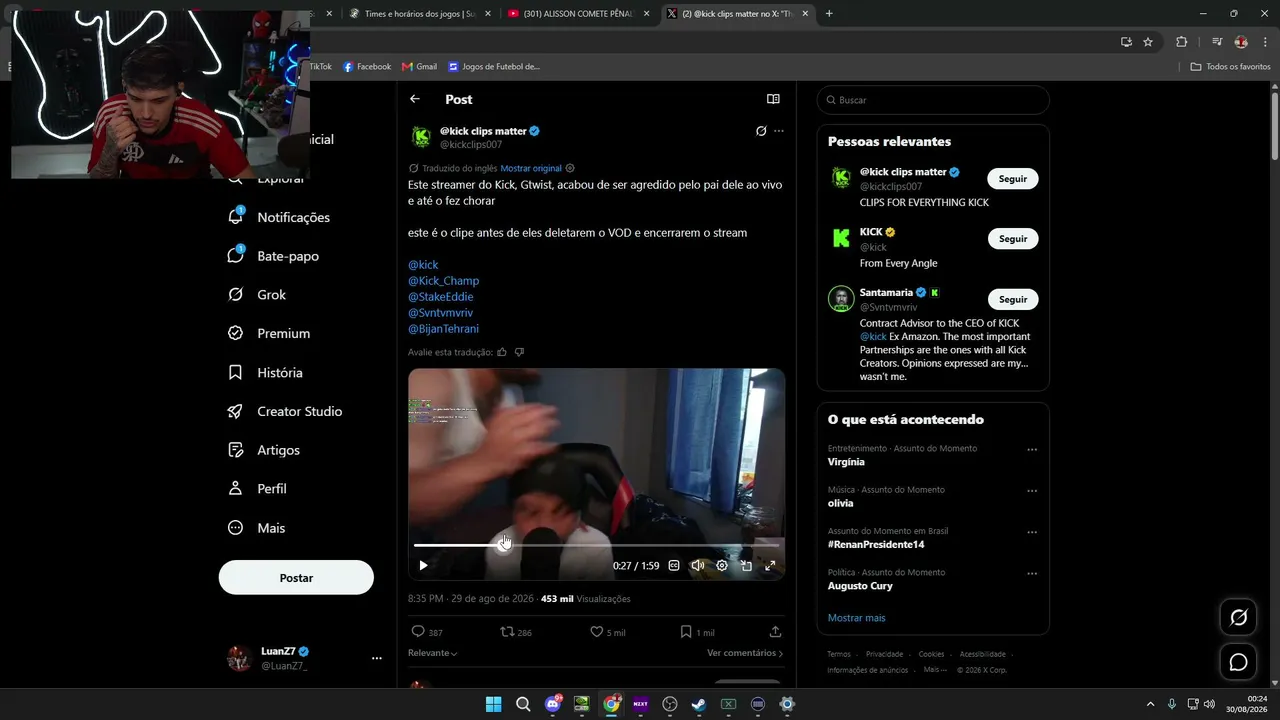Mute the video sound
This screenshot has width=1280, height=720.
click(698, 565)
